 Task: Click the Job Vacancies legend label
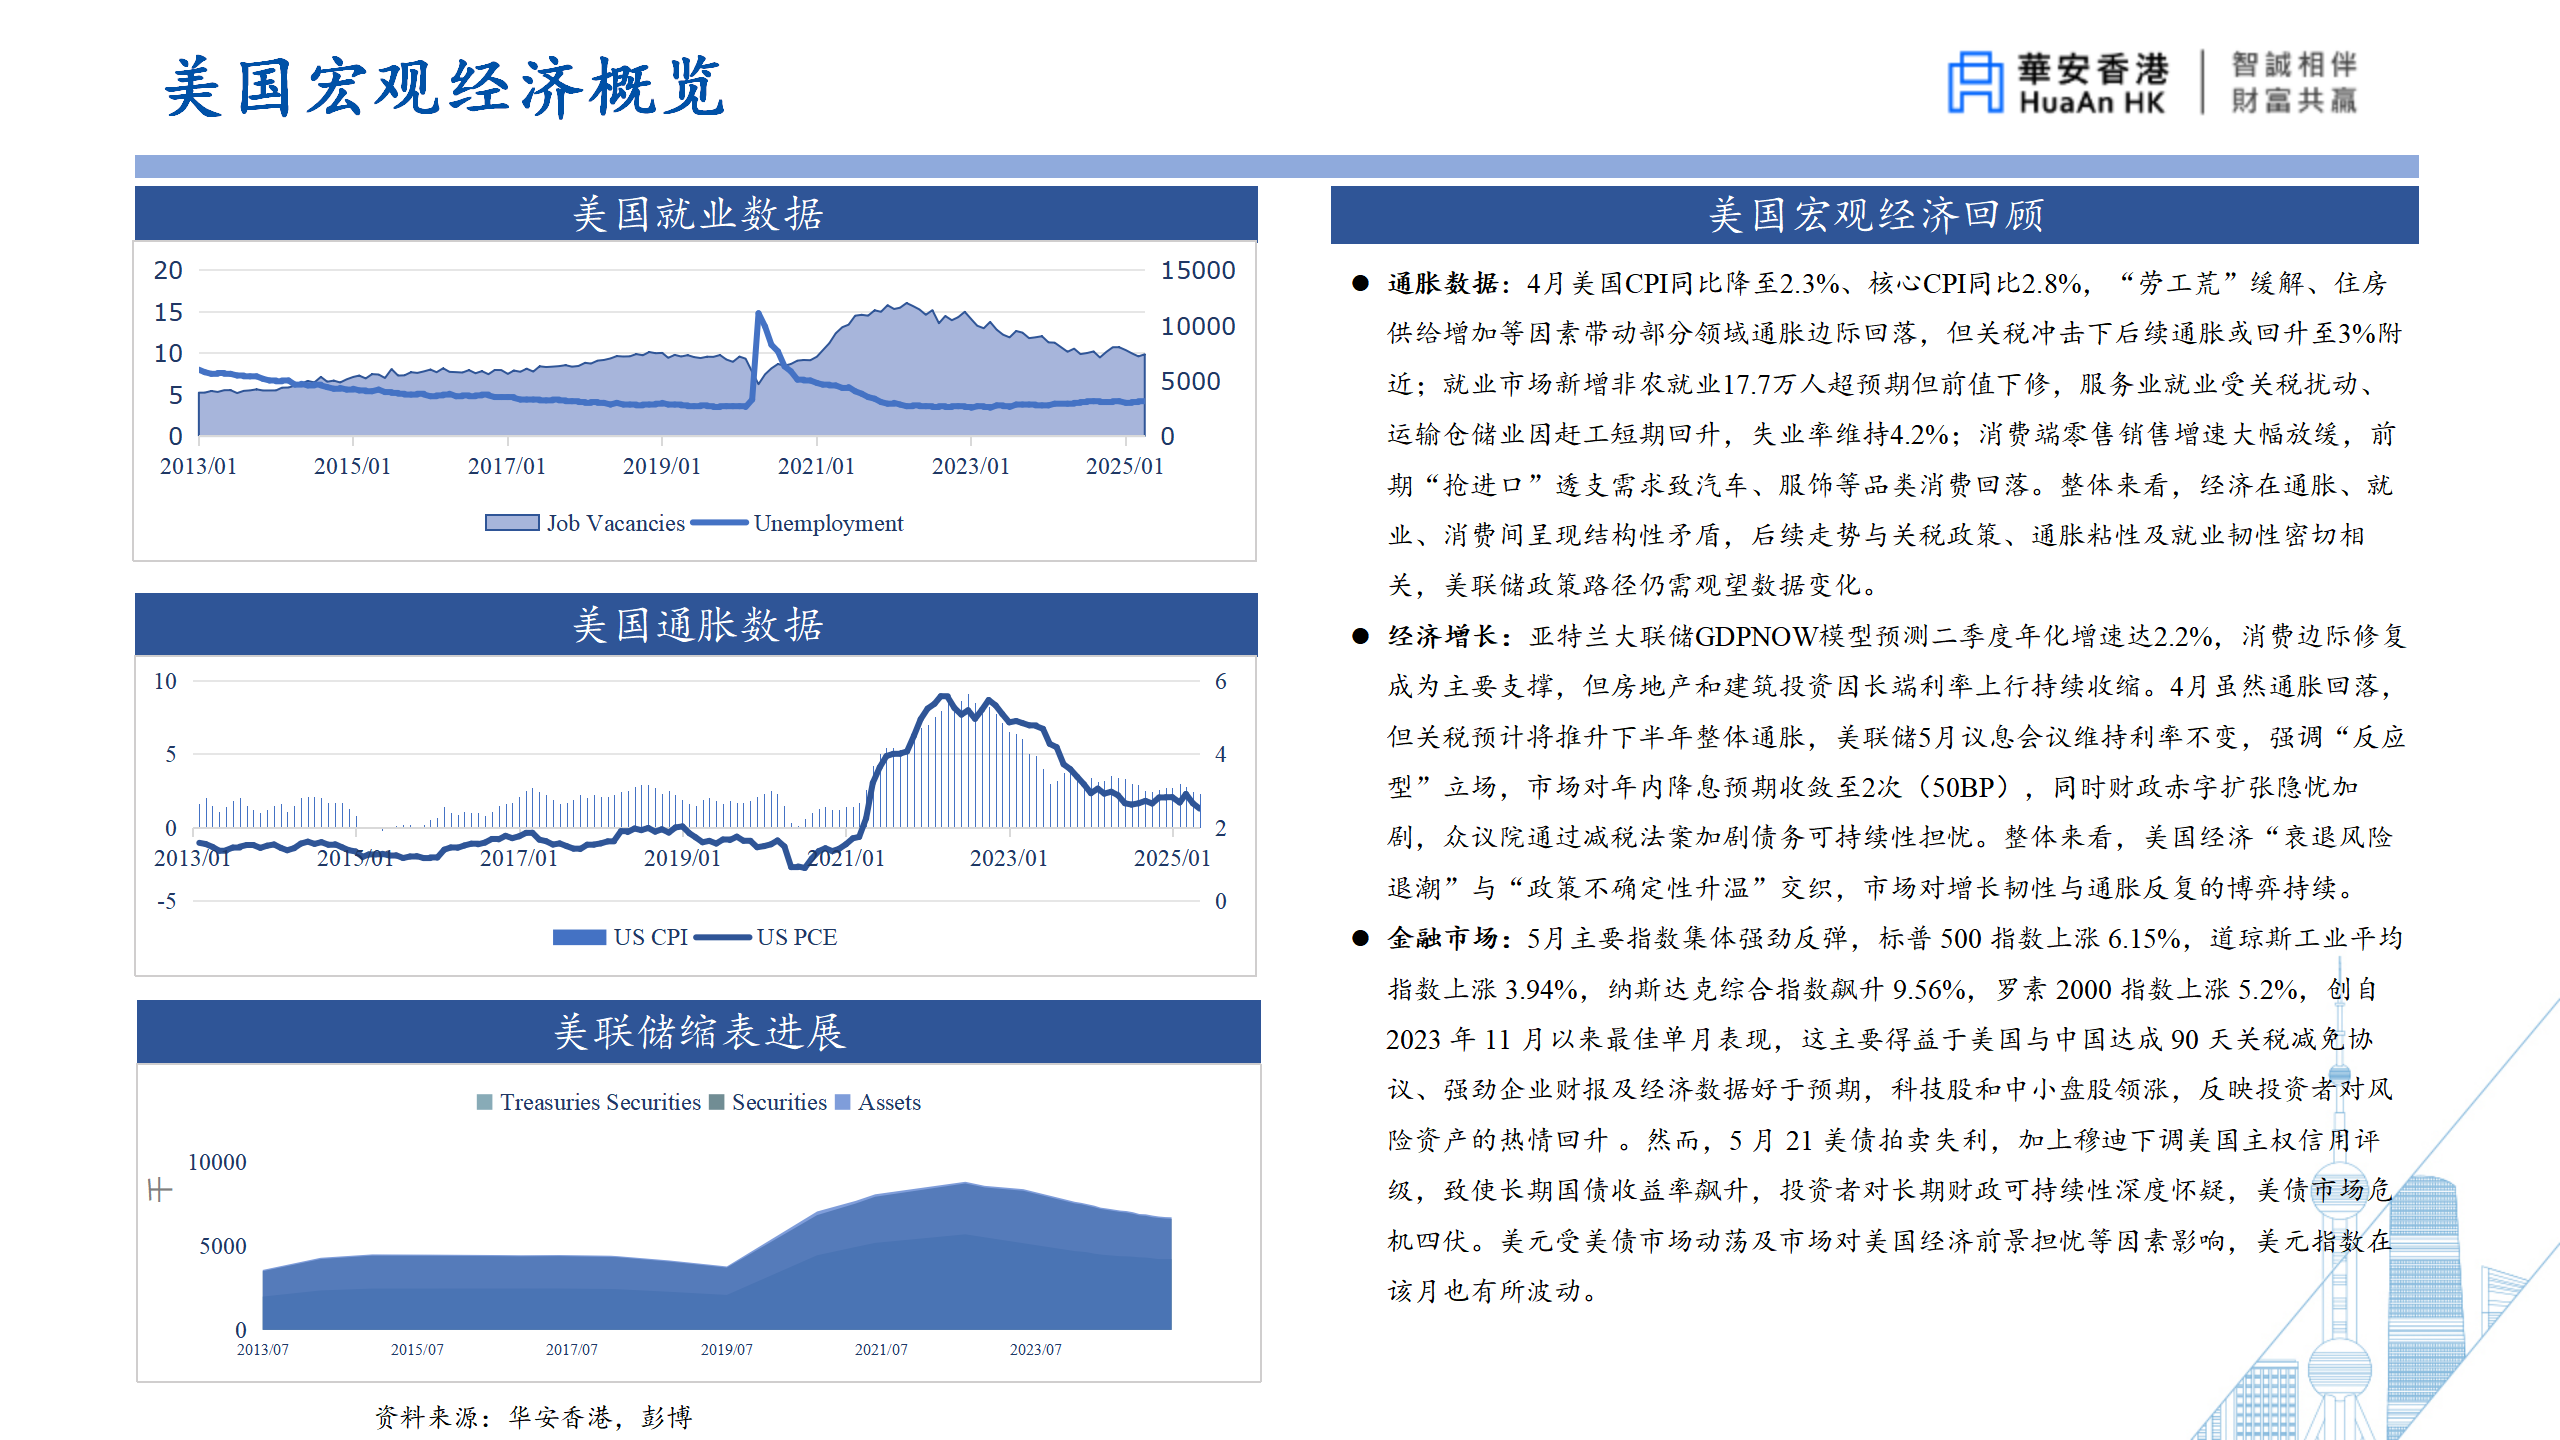[x=615, y=523]
